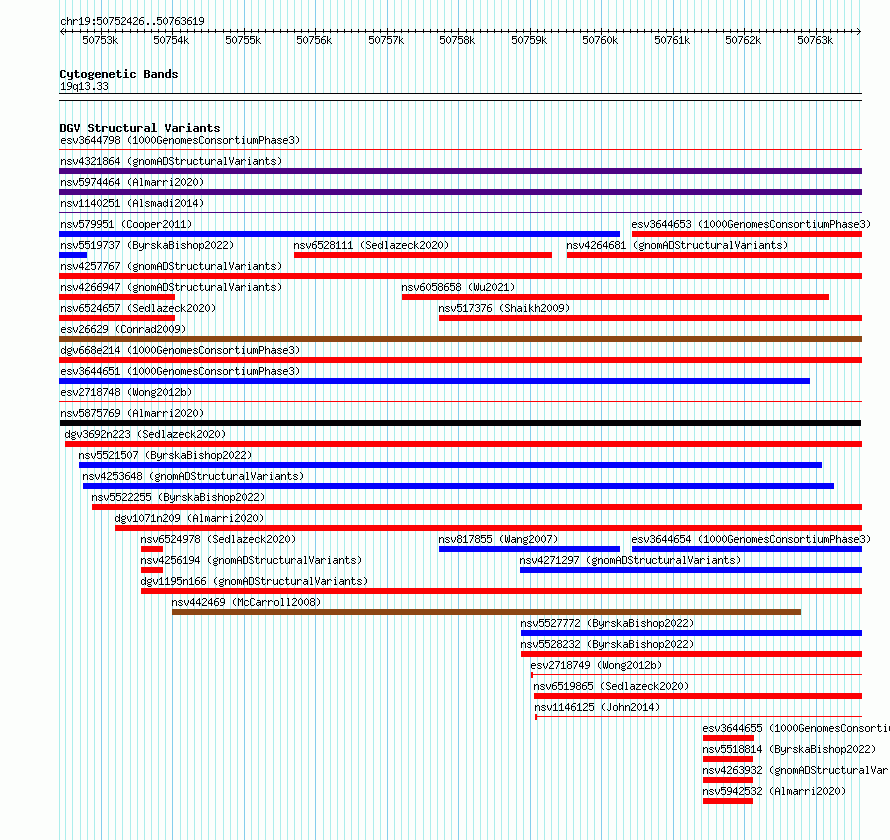Click the 50763k ruler tick label
The height and width of the screenshot is (840, 890).
pos(815,40)
